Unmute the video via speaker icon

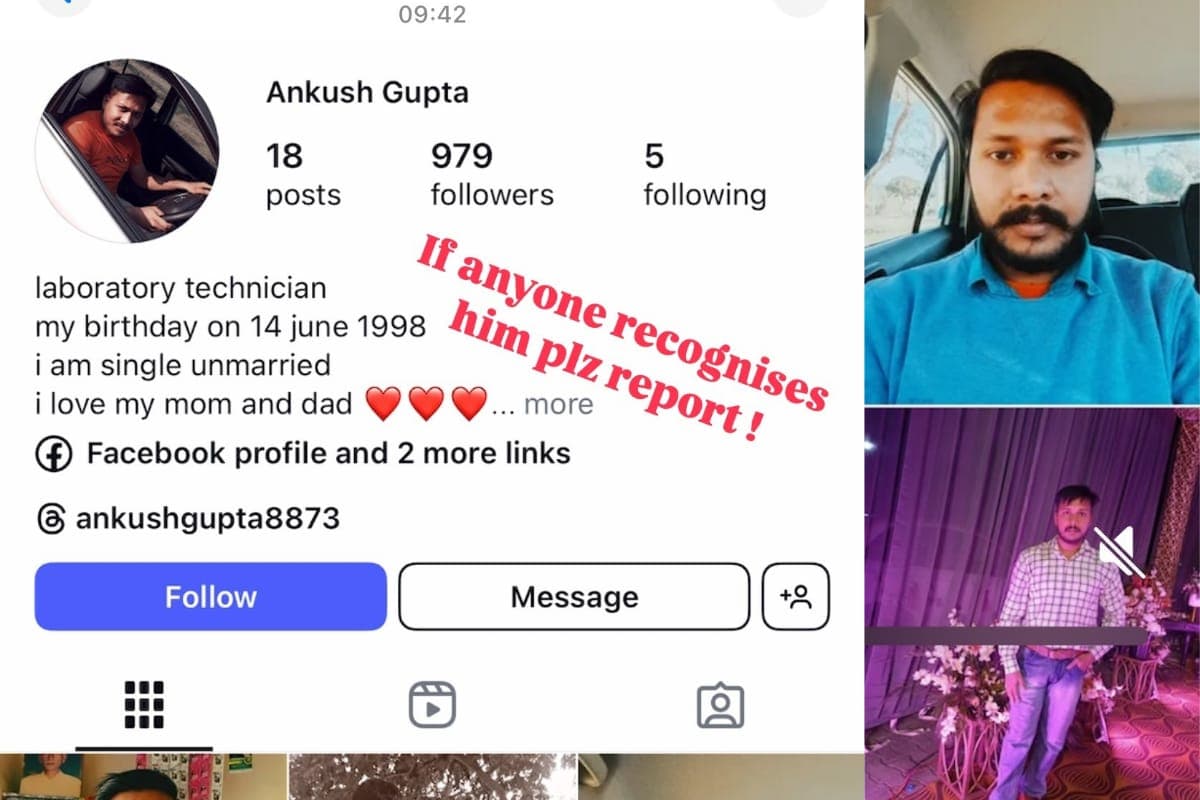(x=1119, y=551)
